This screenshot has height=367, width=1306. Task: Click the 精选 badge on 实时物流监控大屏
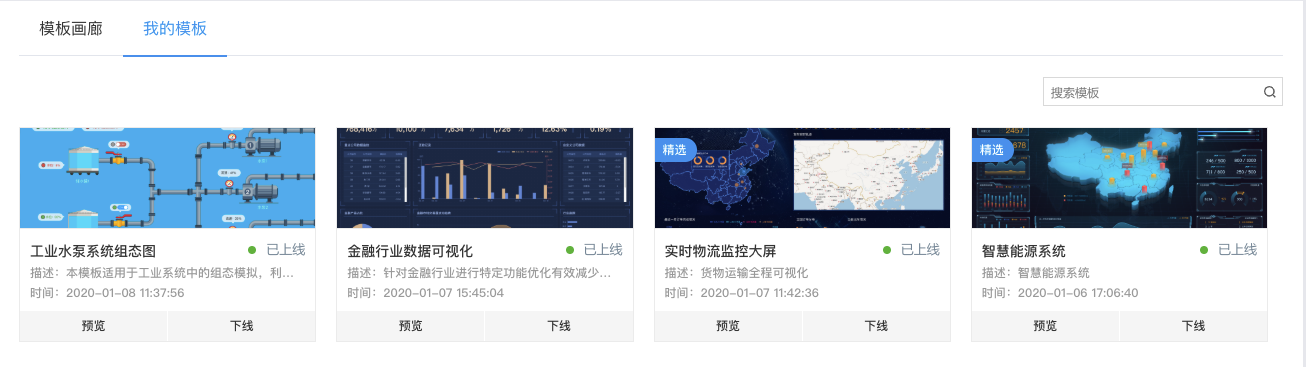675,149
